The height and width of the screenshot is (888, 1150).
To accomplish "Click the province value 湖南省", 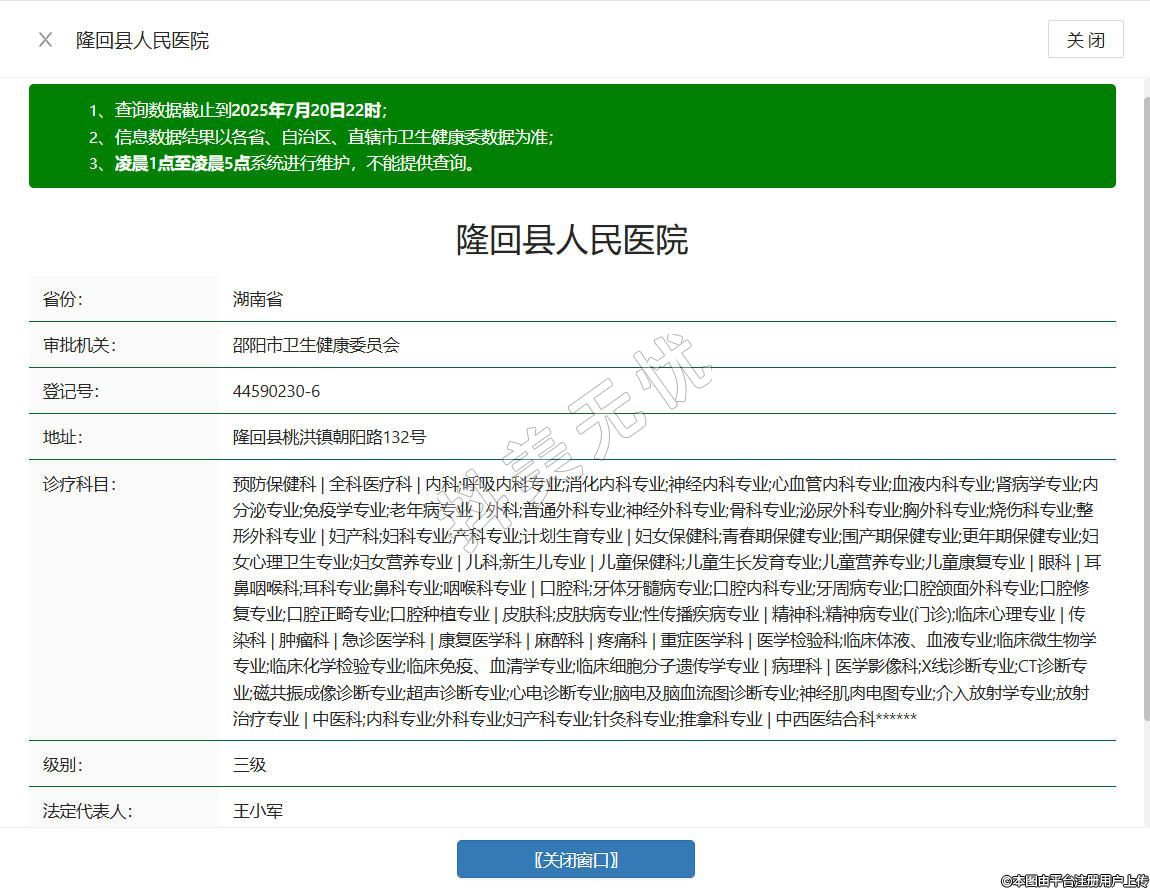I will click(258, 299).
